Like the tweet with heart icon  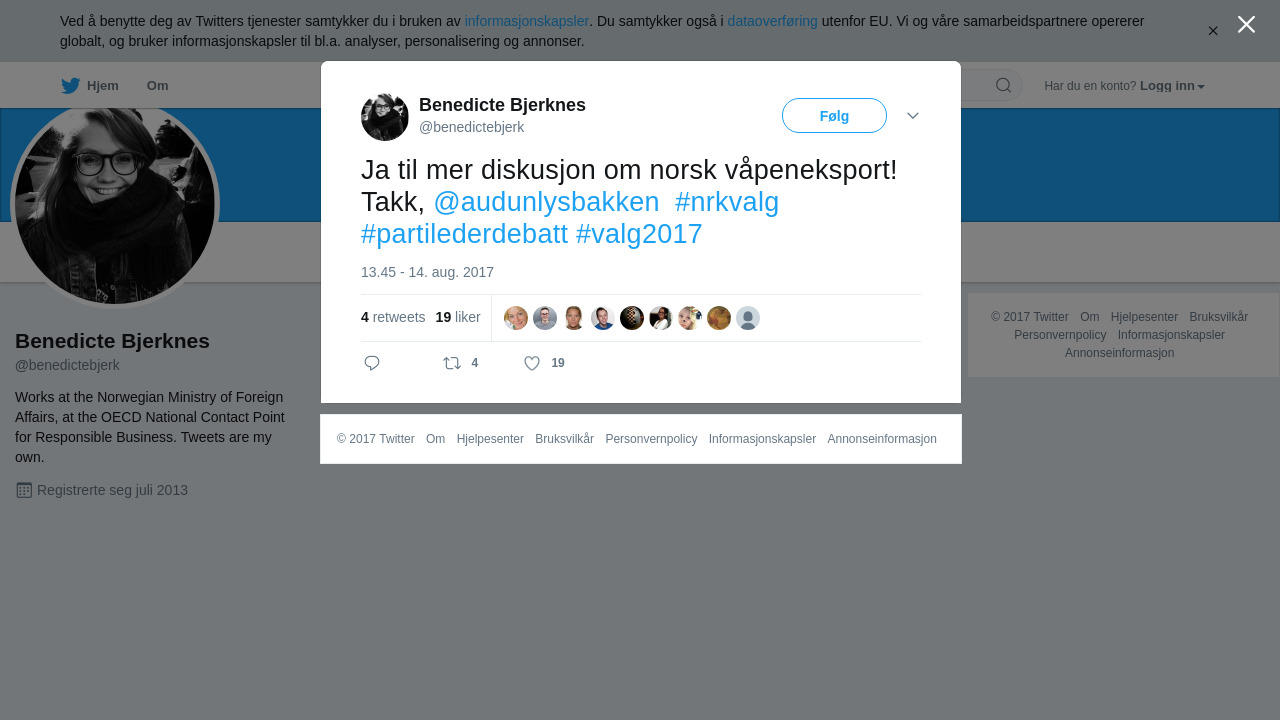point(532,363)
